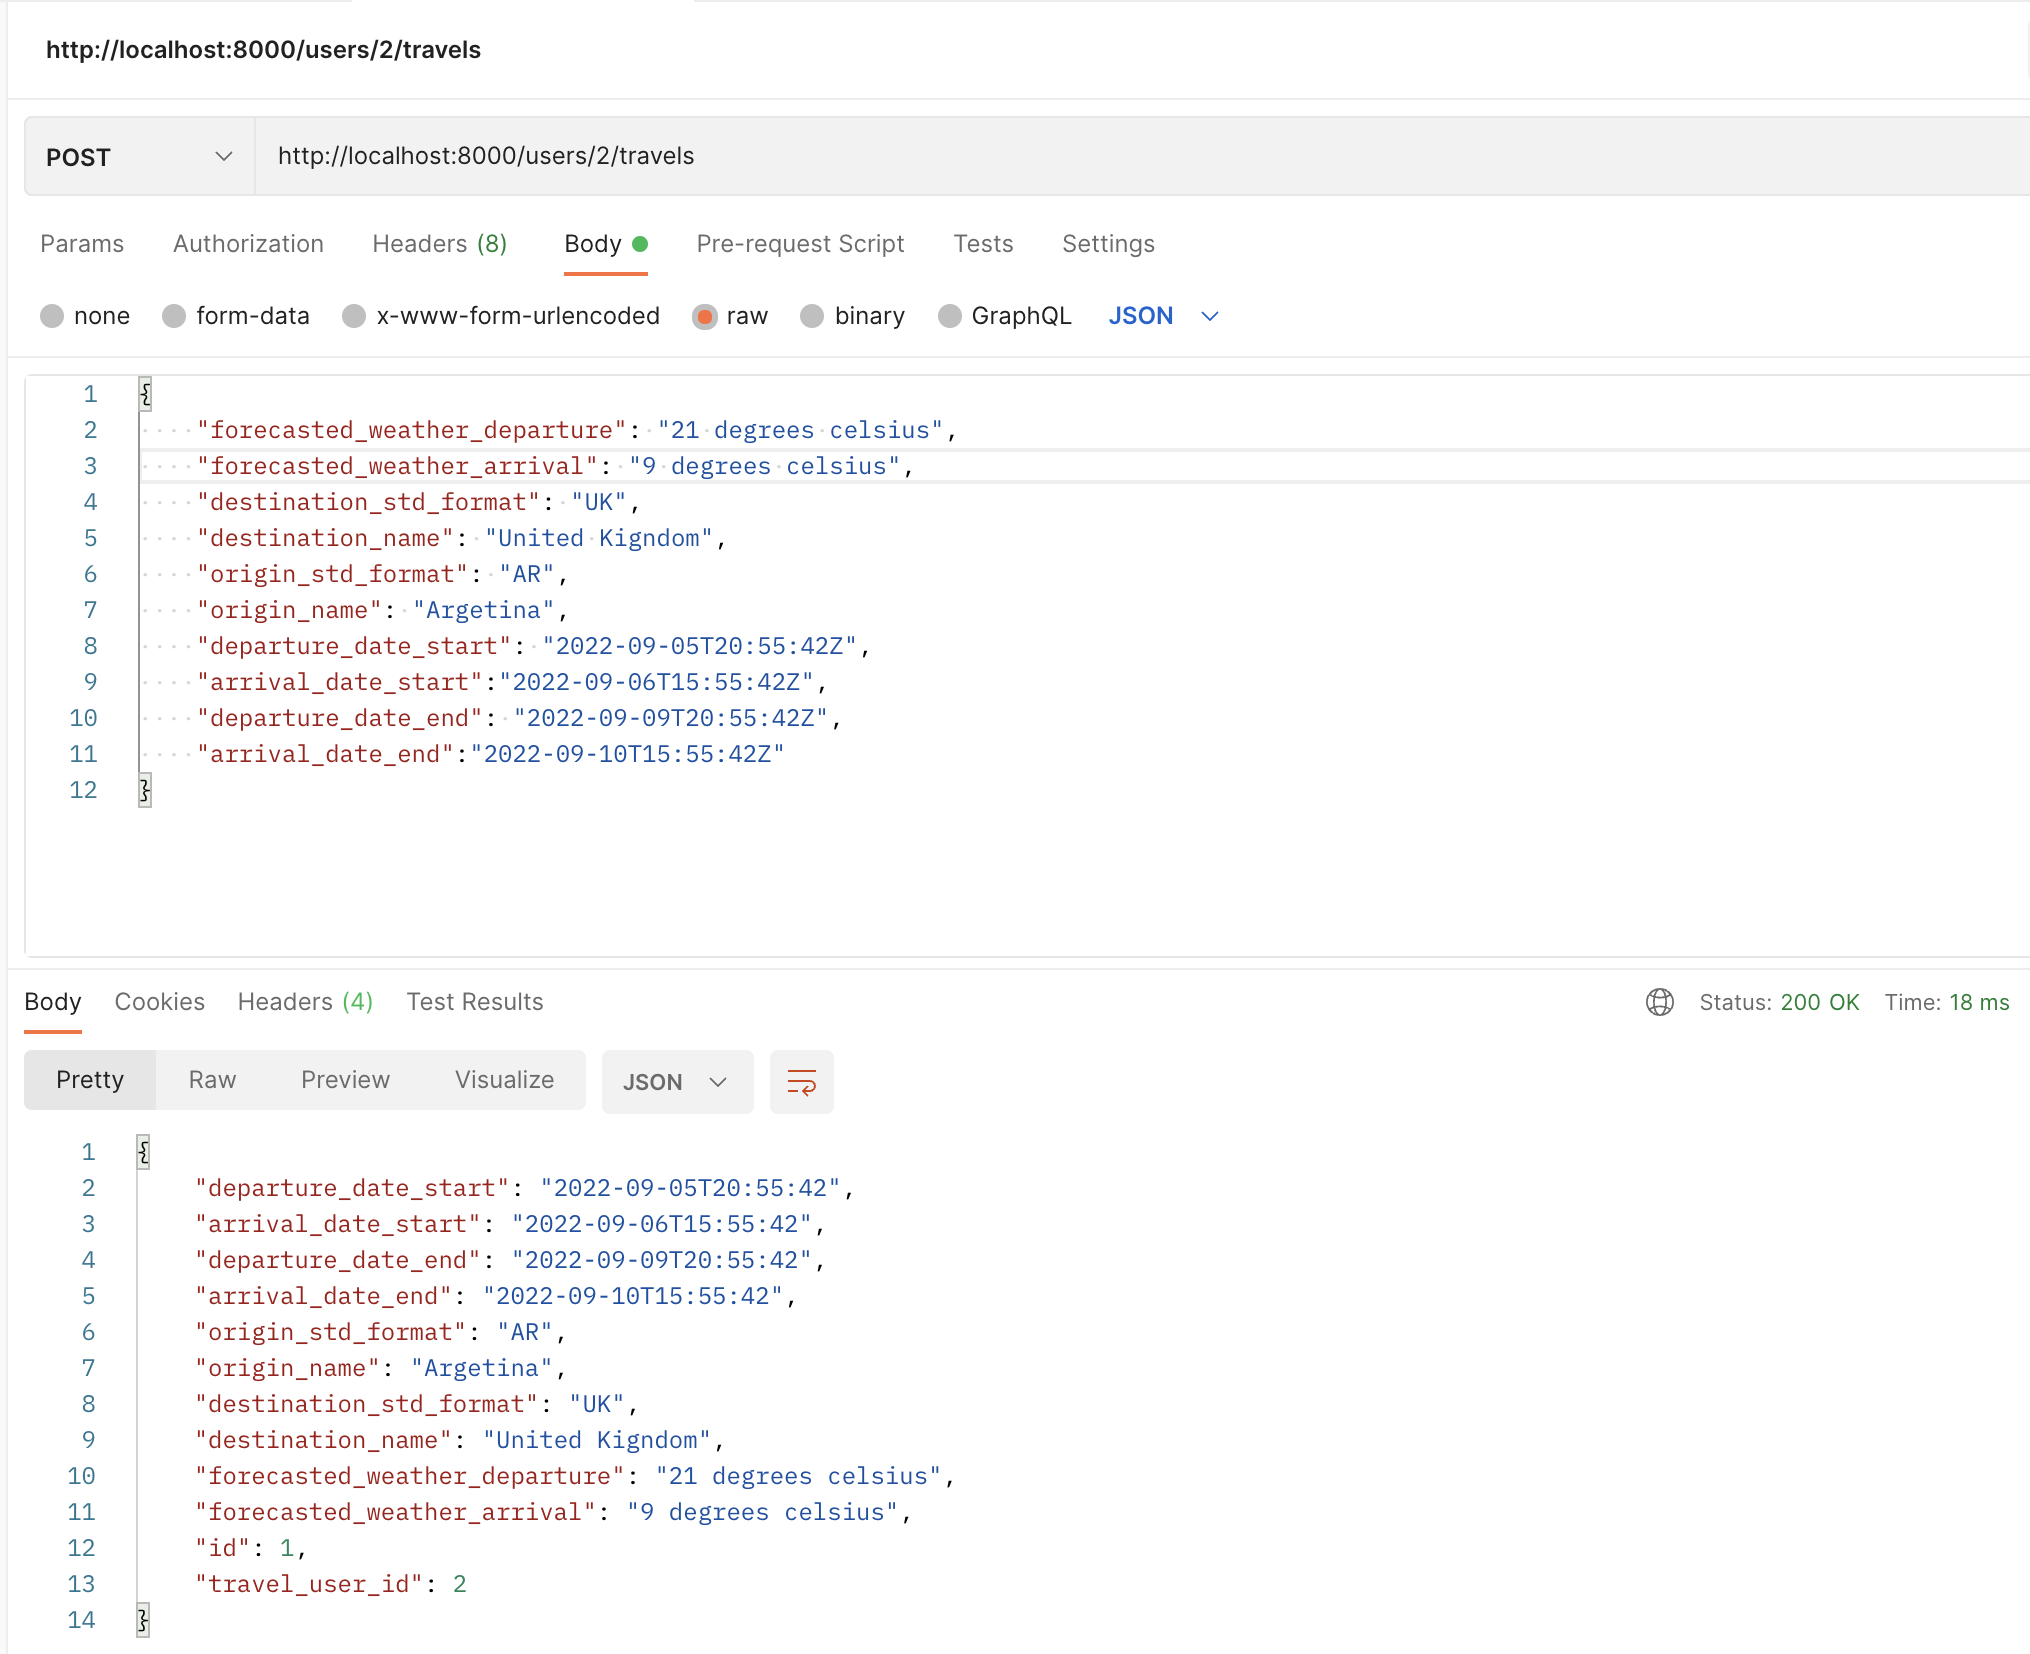The width and height of the screenshot is (2030, 1654).
Task: Open Pre-request Script tab
Action: pyautogui.click(x=800, y=244)
